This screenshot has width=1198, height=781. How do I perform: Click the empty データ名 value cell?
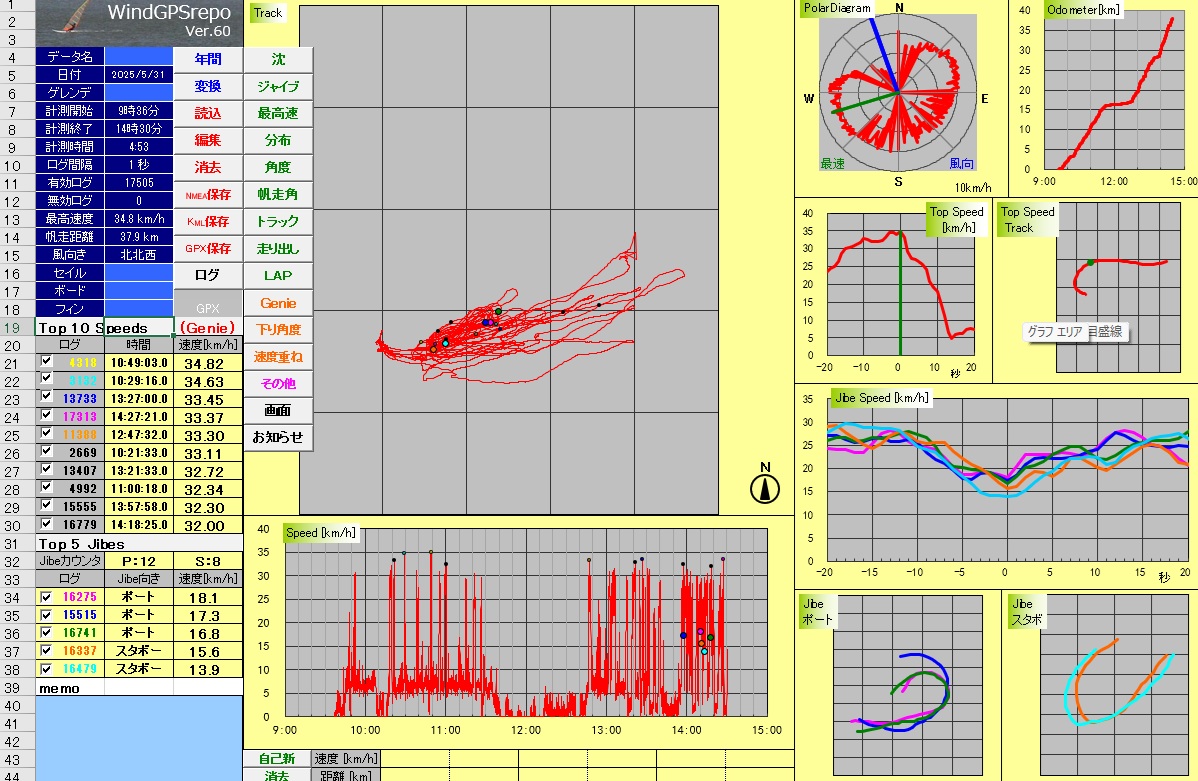[x=139, y=57]
